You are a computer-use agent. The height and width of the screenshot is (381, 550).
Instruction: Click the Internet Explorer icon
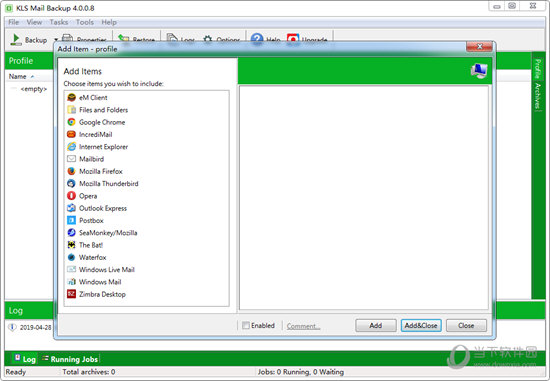[x=72, y=147]
